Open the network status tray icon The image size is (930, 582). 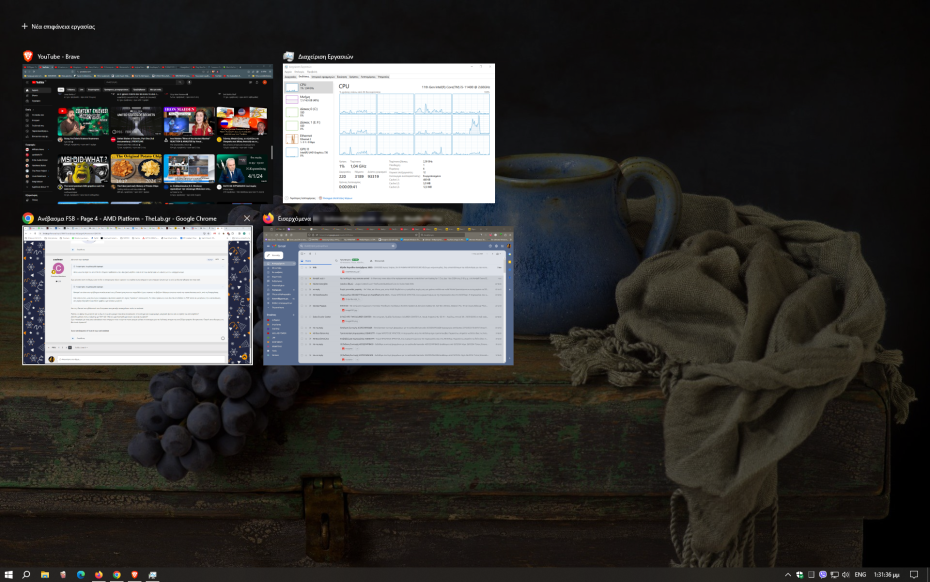[834, 574]
